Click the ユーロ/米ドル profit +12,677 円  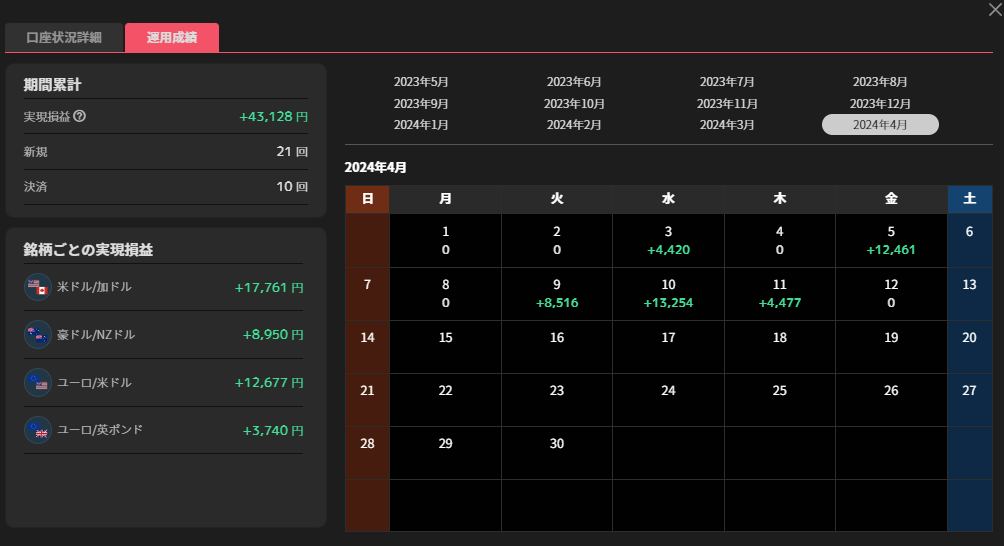269,383
